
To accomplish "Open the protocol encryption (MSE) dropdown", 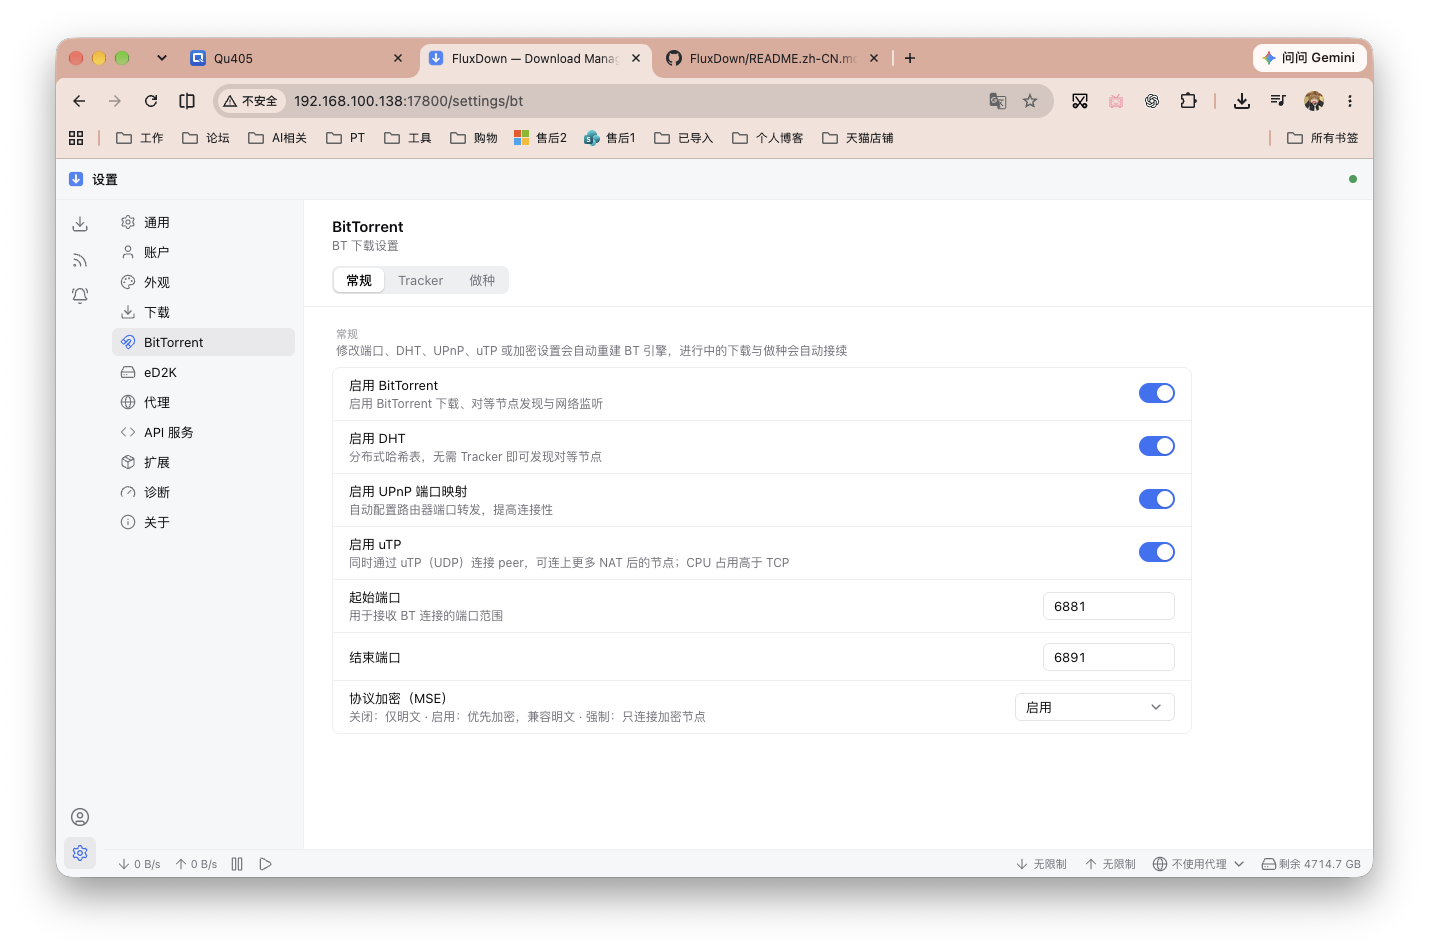I will (x=1095, y=707).
